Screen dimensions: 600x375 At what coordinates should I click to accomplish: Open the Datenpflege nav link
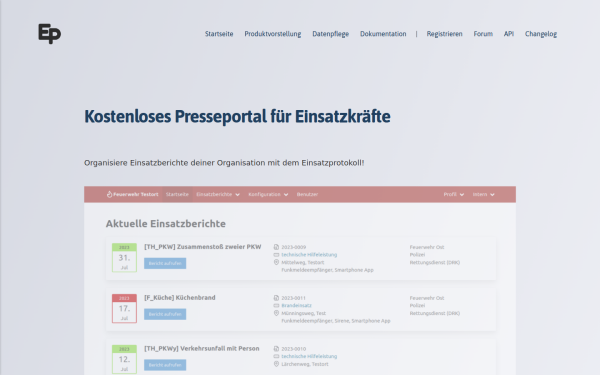(x=330, y=34)
